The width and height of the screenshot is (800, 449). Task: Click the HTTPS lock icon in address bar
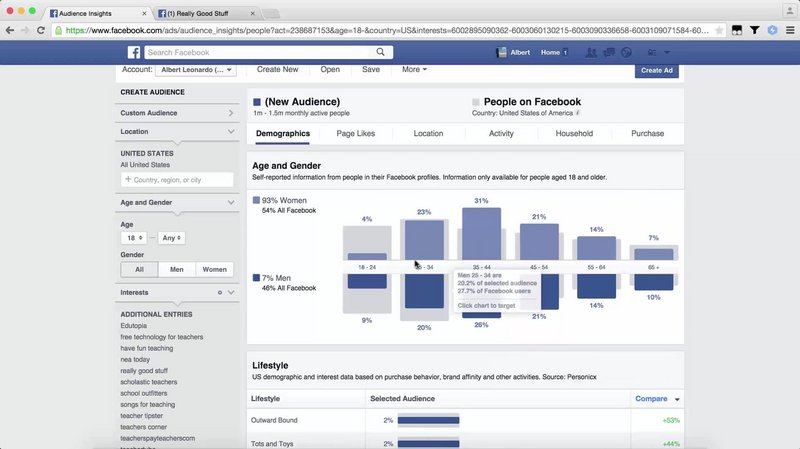59,31
